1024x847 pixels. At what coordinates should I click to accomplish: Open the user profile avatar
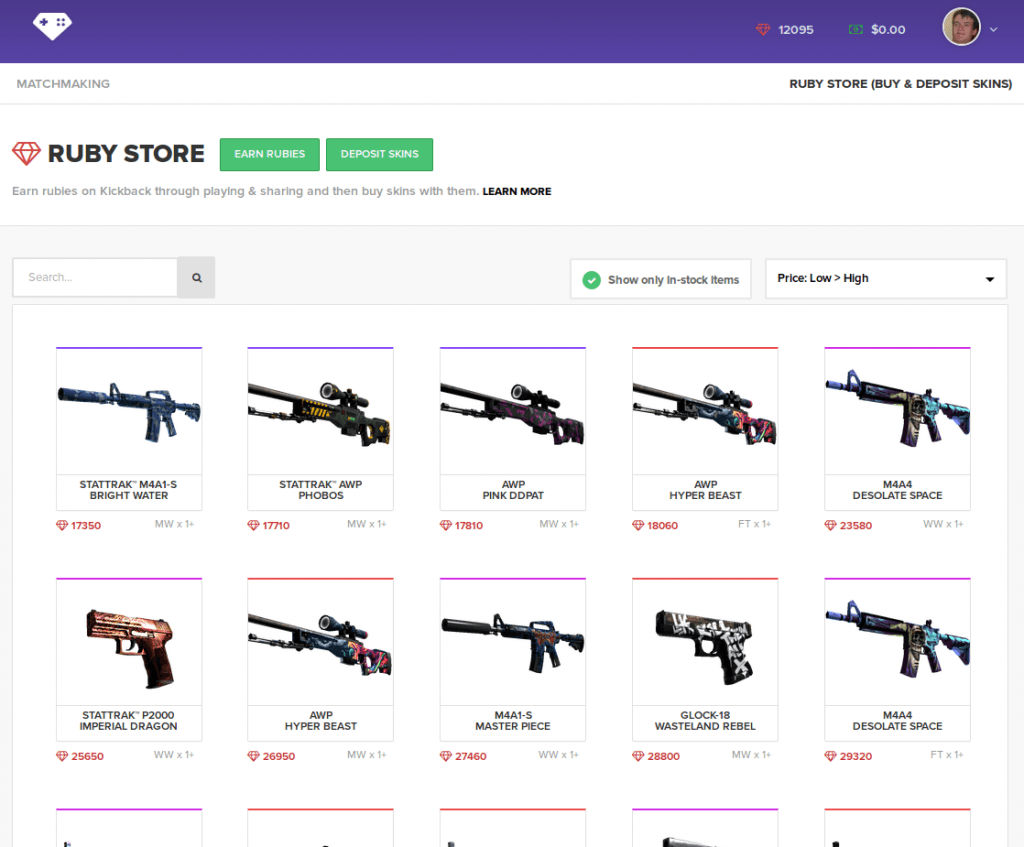point(961,27)
